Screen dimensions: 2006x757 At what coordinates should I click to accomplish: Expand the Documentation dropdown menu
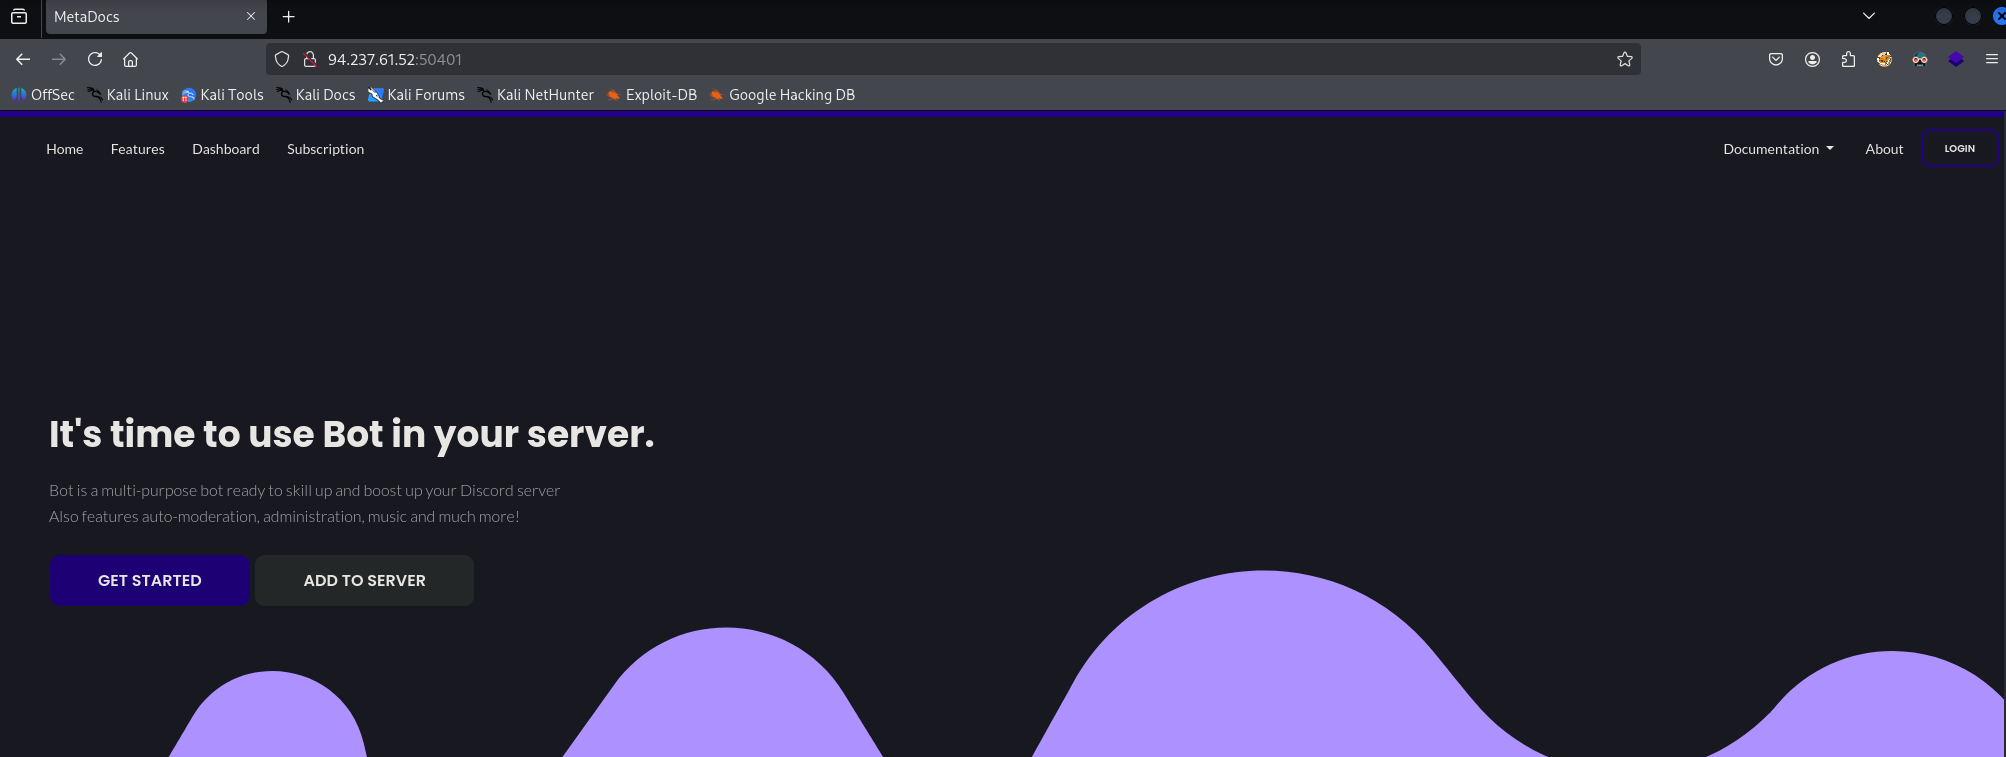(1778, 149)
